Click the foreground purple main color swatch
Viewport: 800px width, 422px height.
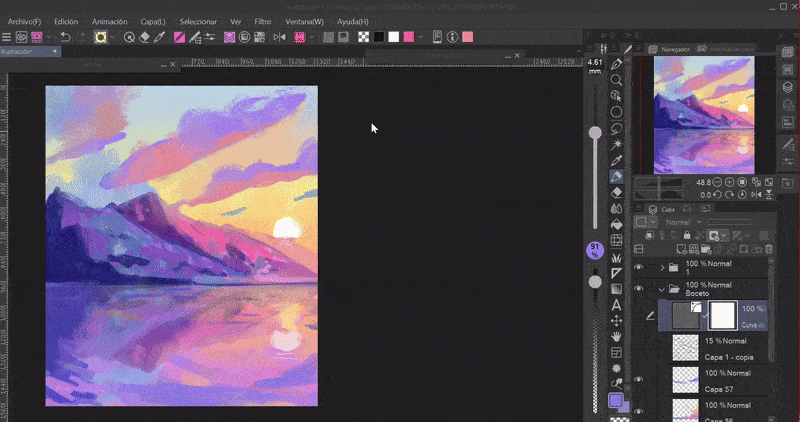point(615,401)
